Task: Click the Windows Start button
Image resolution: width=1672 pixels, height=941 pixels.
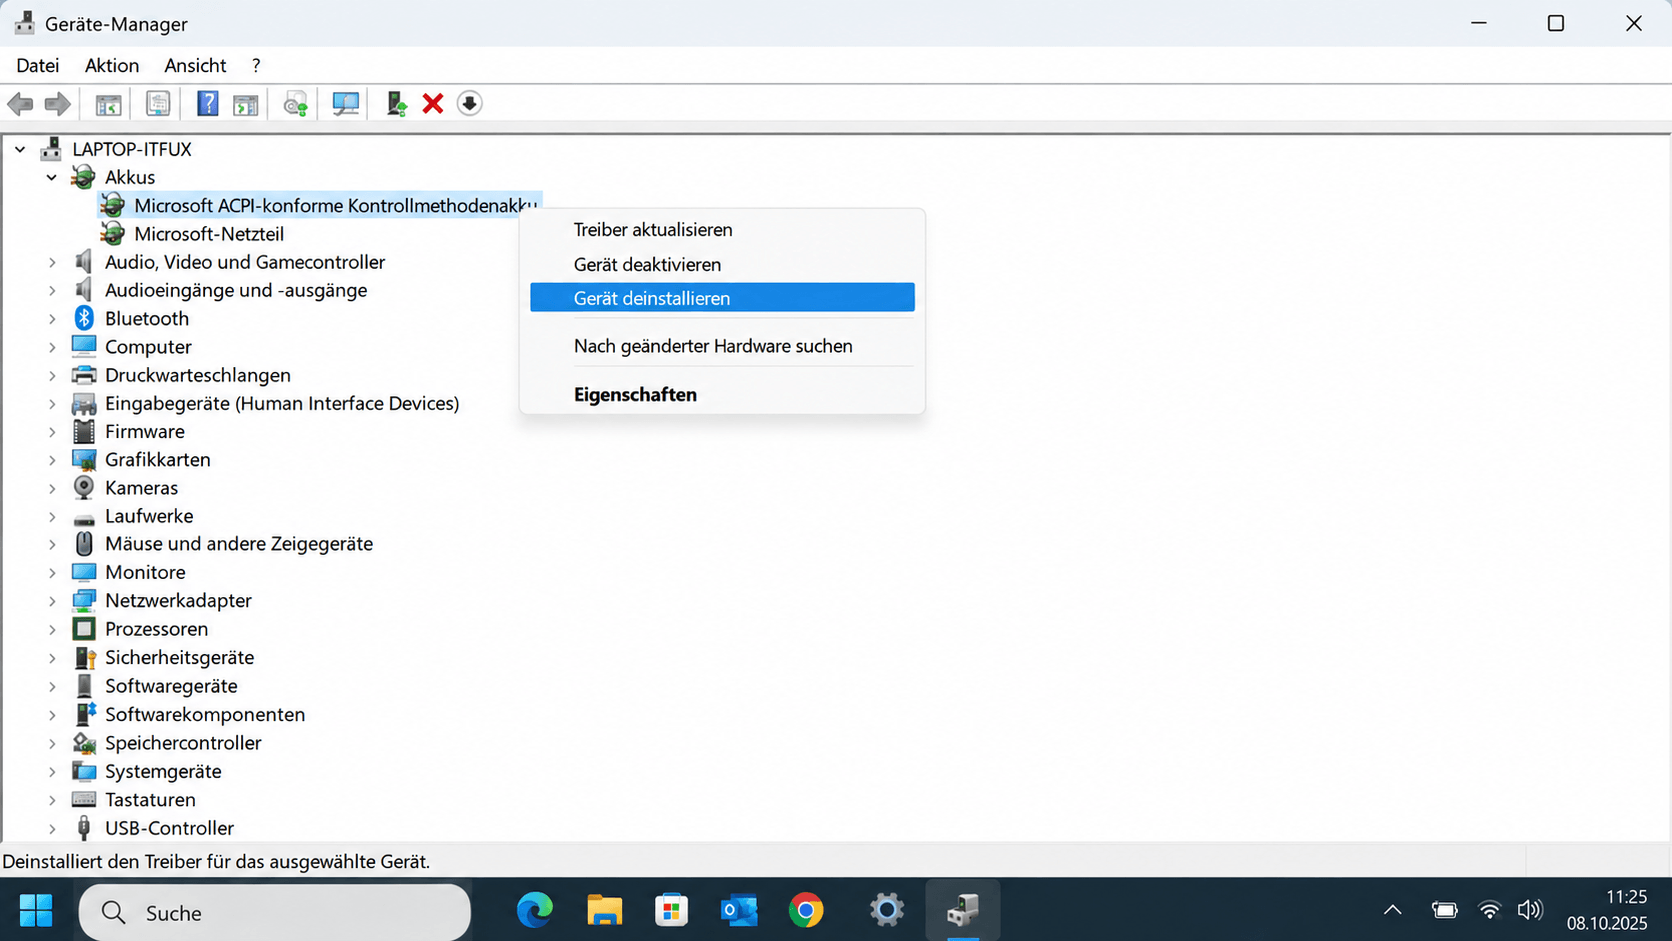Action: (x=36, y=911)
